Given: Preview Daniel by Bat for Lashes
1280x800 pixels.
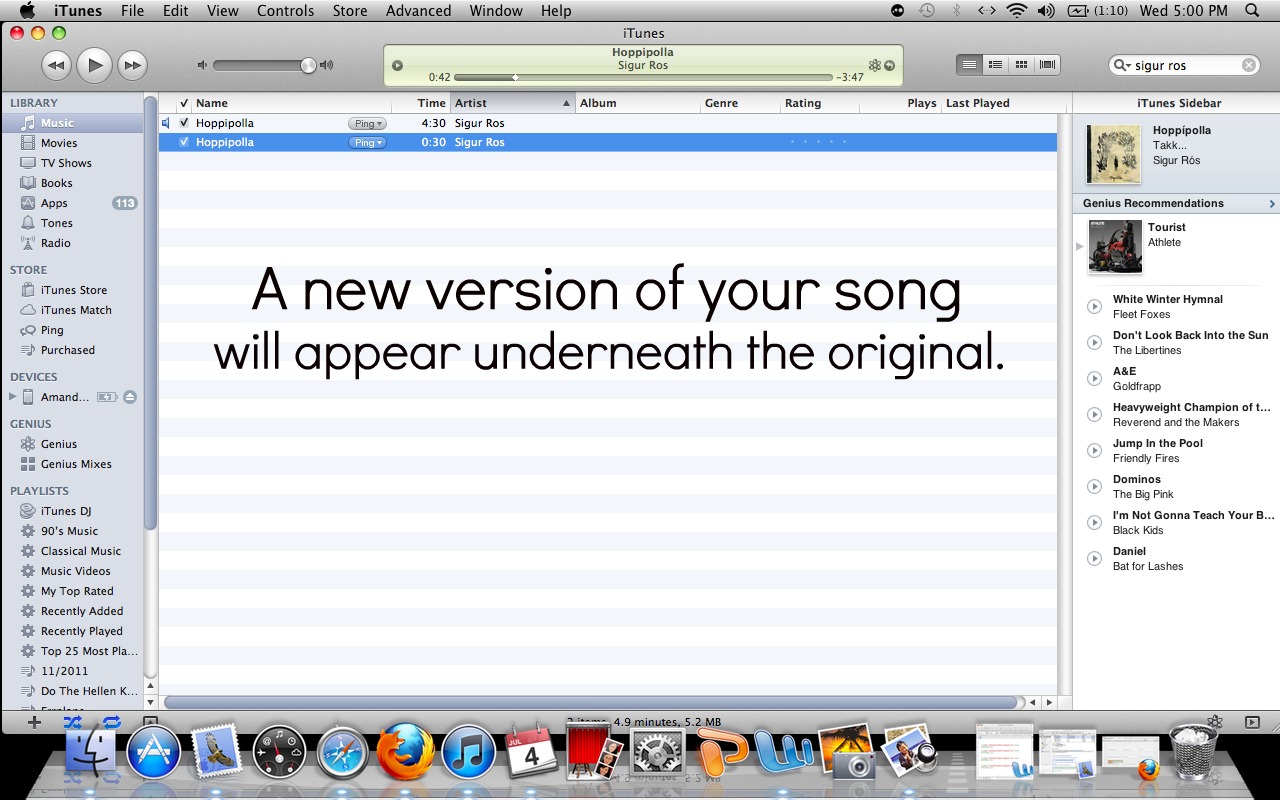Looking at the screenshot, I should [x=1095, y=559].
